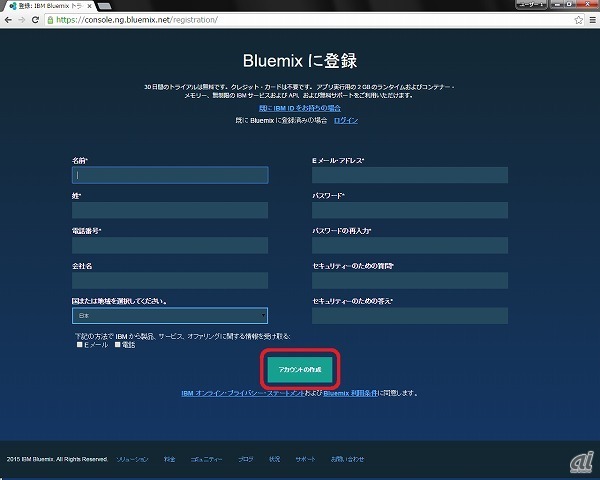
Task: Open the Bluemix 利用条件 terms link
Action: point(350,393)
